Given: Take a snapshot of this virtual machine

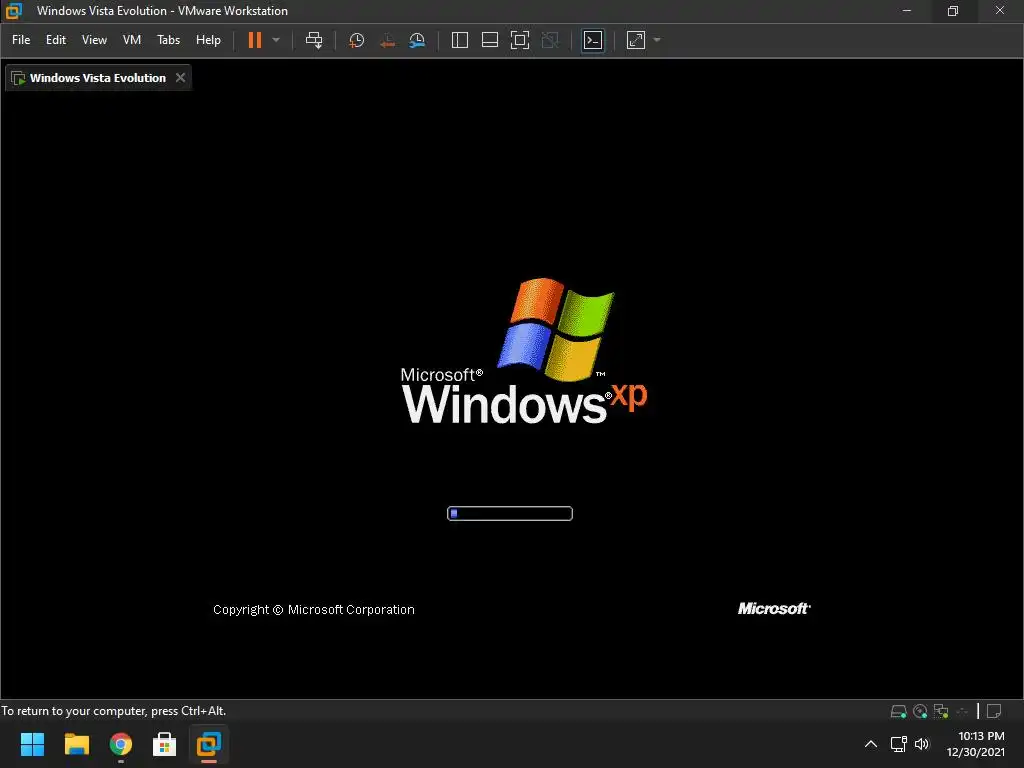Looking at the screenshot, I should [357, 40].
